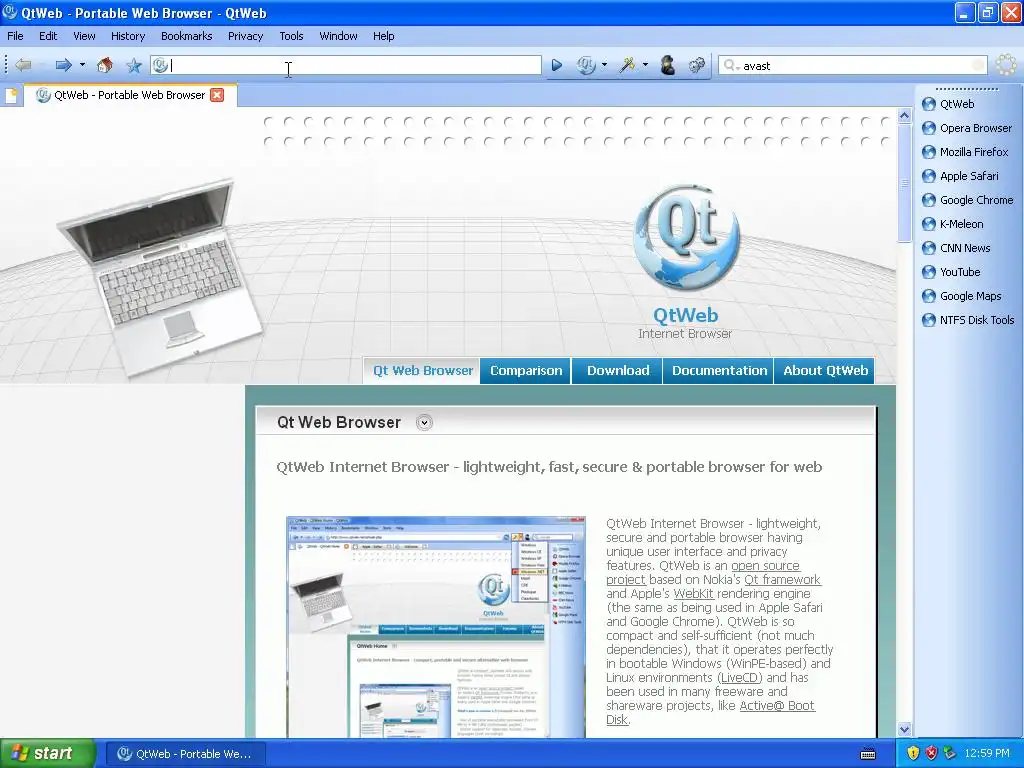Expand the QtWeb globe icon dropdown arrow
Image resolution: width=1024 pixels, height=768 pixels.
[x=604, y=65]
